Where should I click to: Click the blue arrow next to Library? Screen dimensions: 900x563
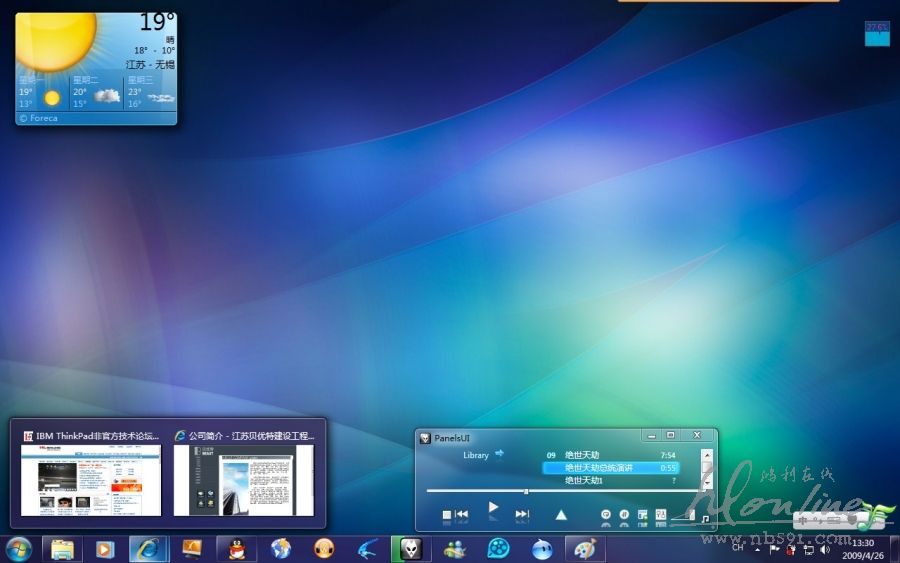(x=499, y=454)
